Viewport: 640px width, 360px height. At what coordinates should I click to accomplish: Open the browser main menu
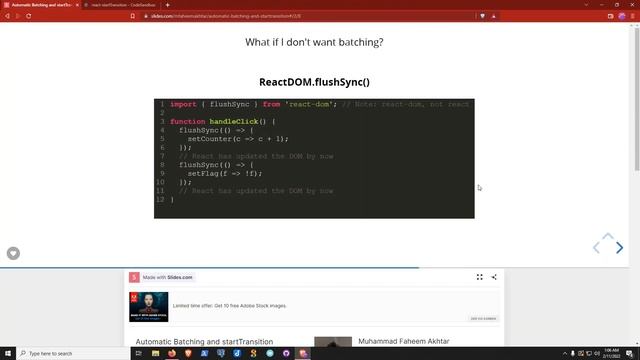click(x=633, y=16)
